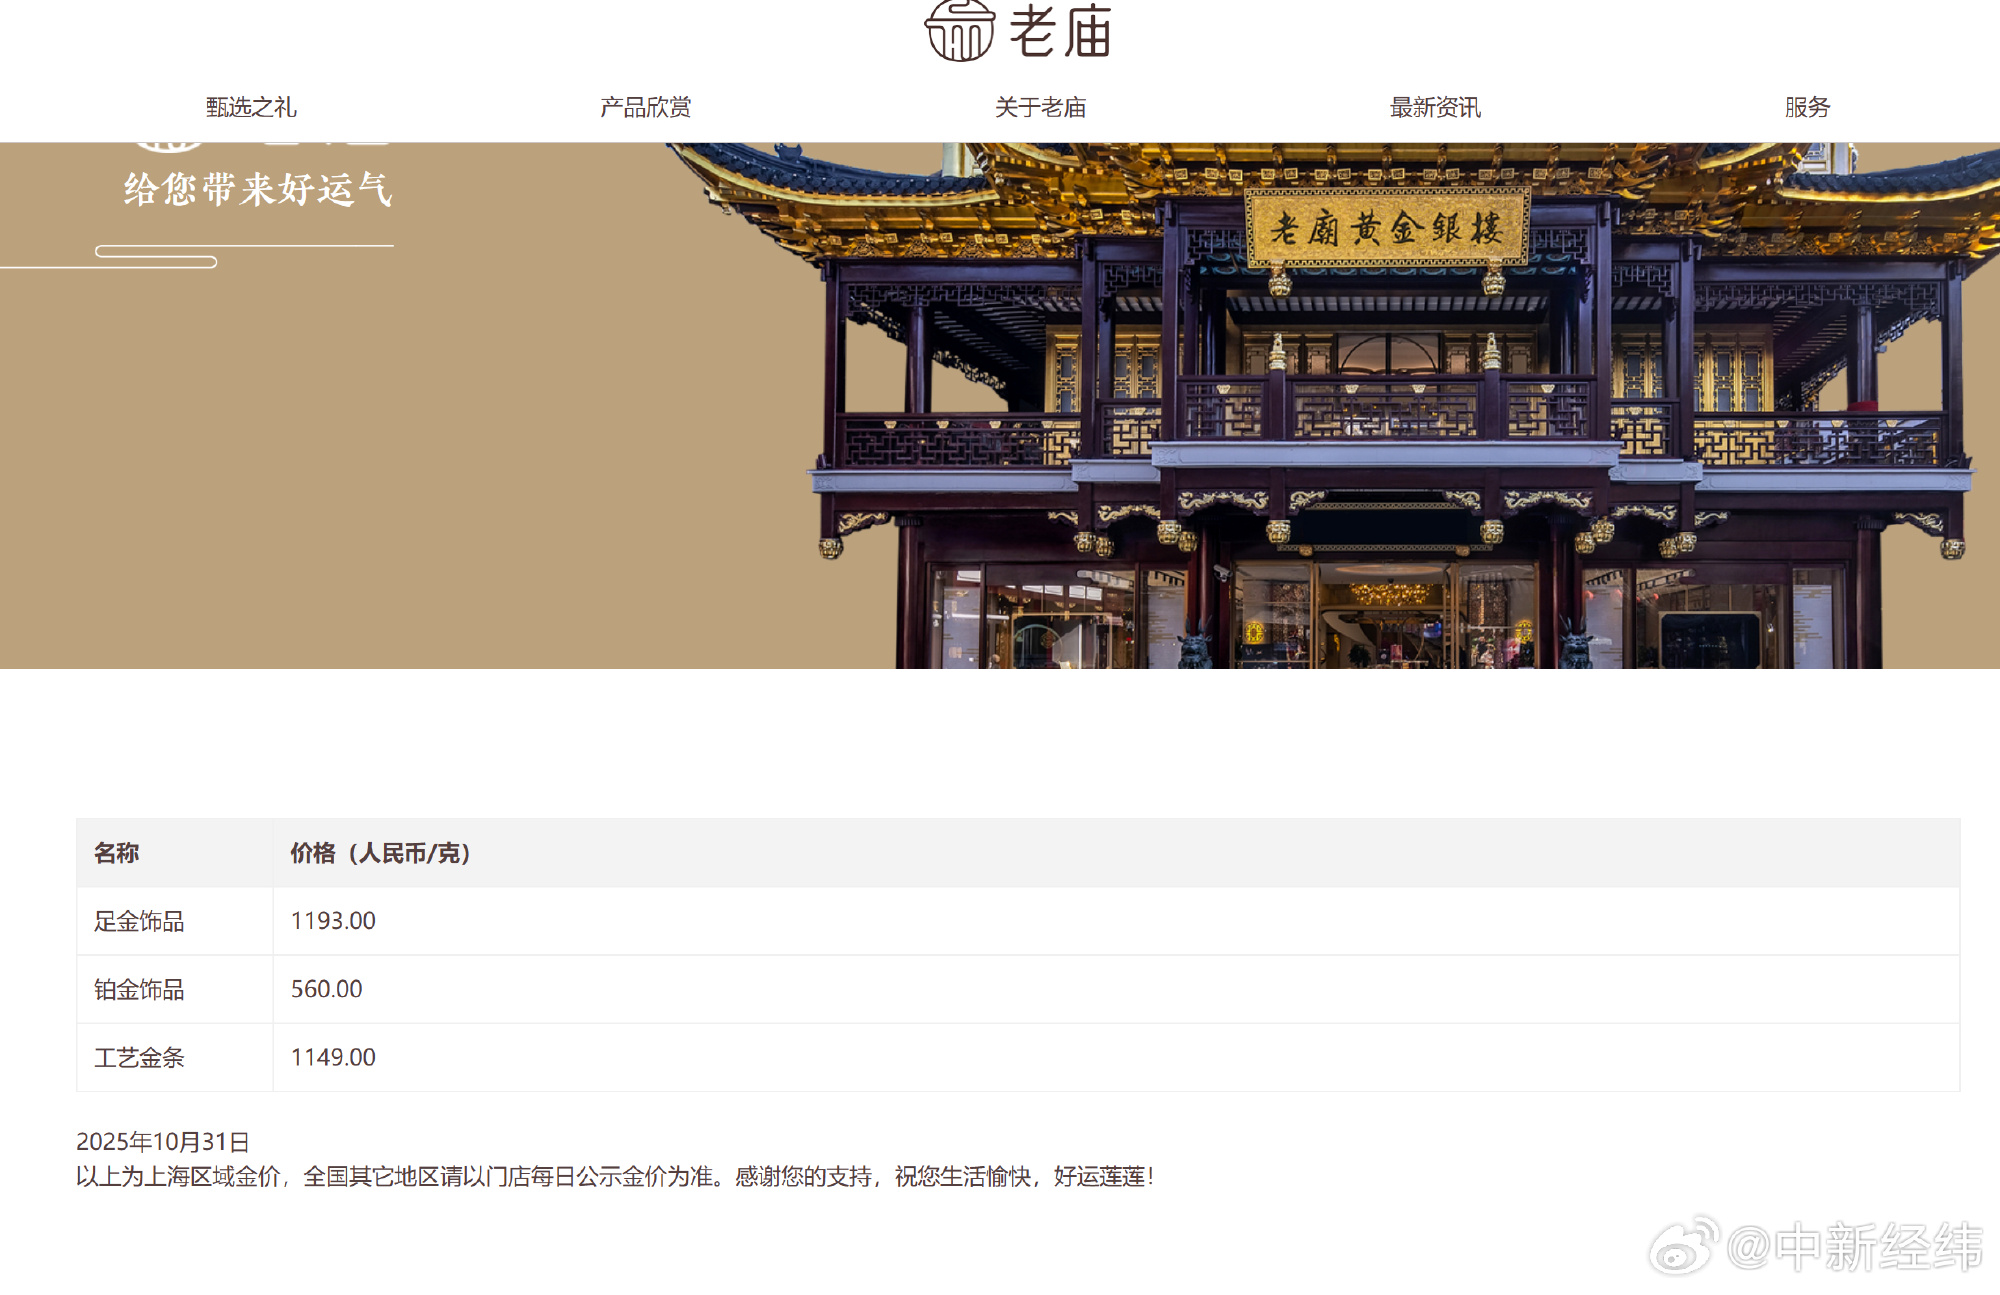Click the 价格（人民币/克）column header
The image size is (2000, 1295).
coord(378,853)
